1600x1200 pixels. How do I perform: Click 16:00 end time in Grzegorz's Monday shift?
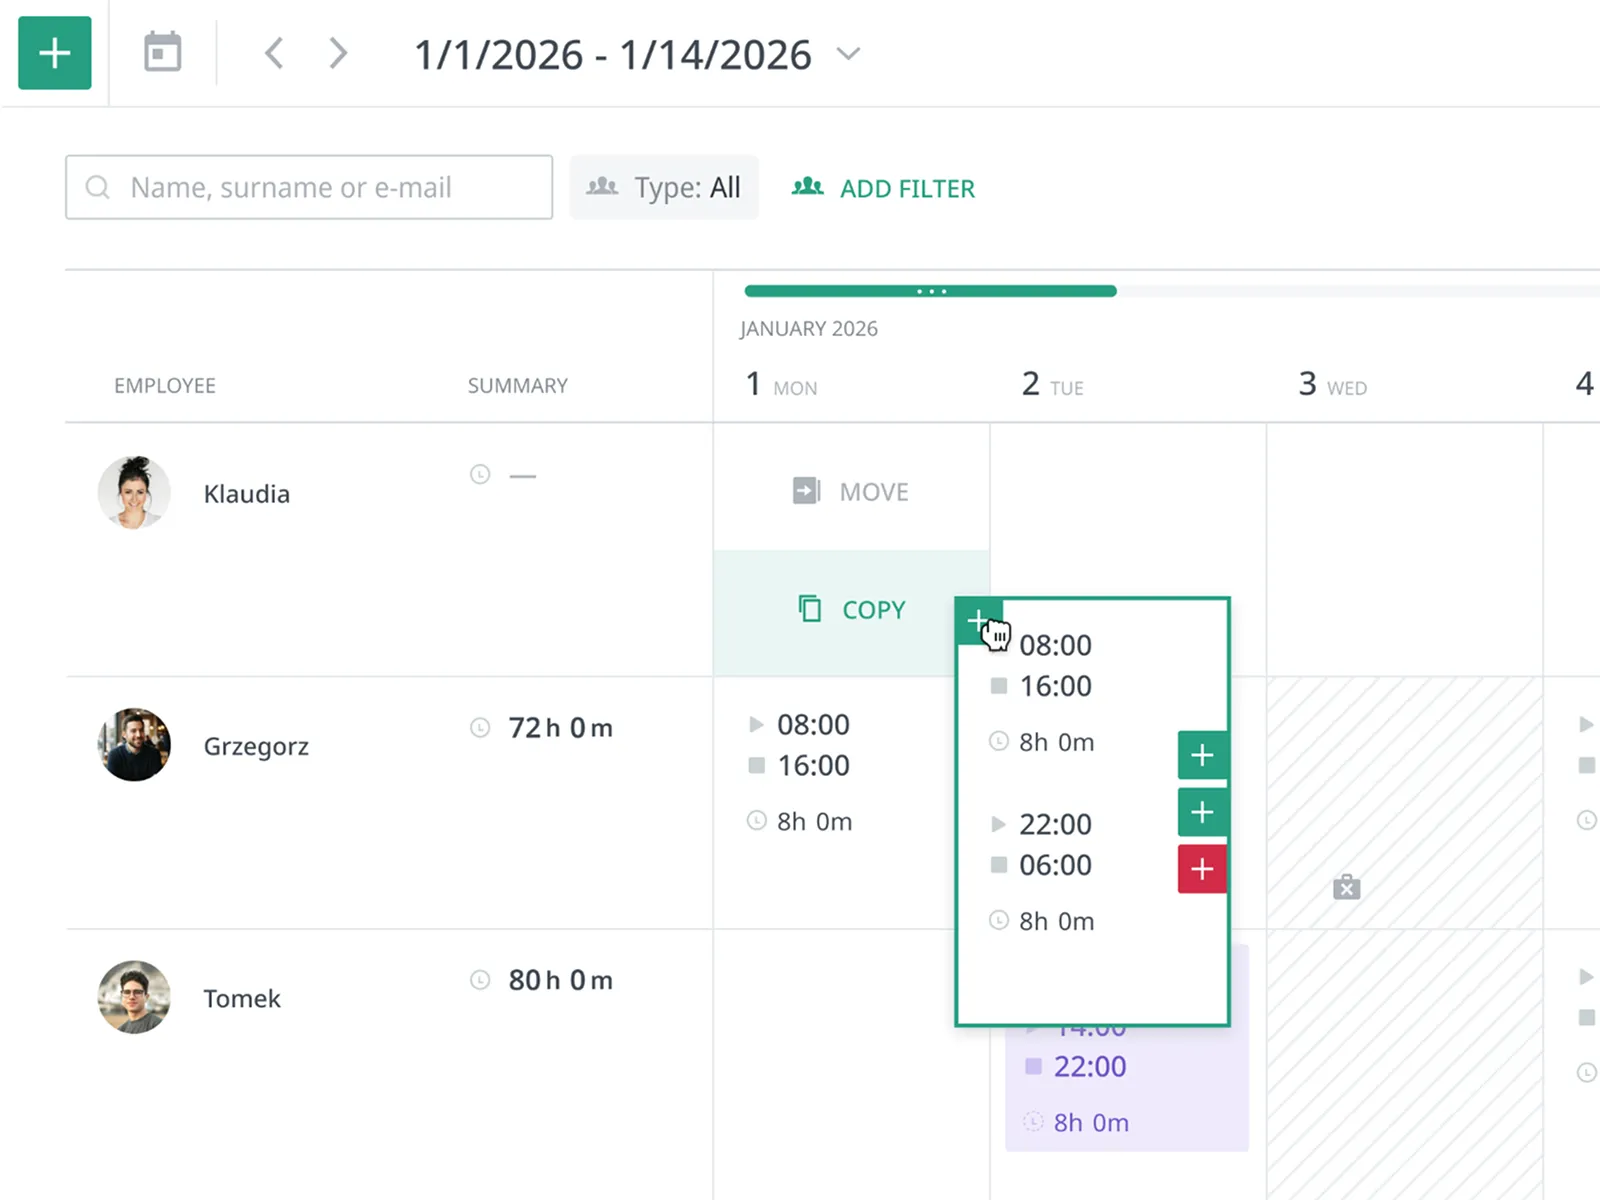click(x=813, y=765)
